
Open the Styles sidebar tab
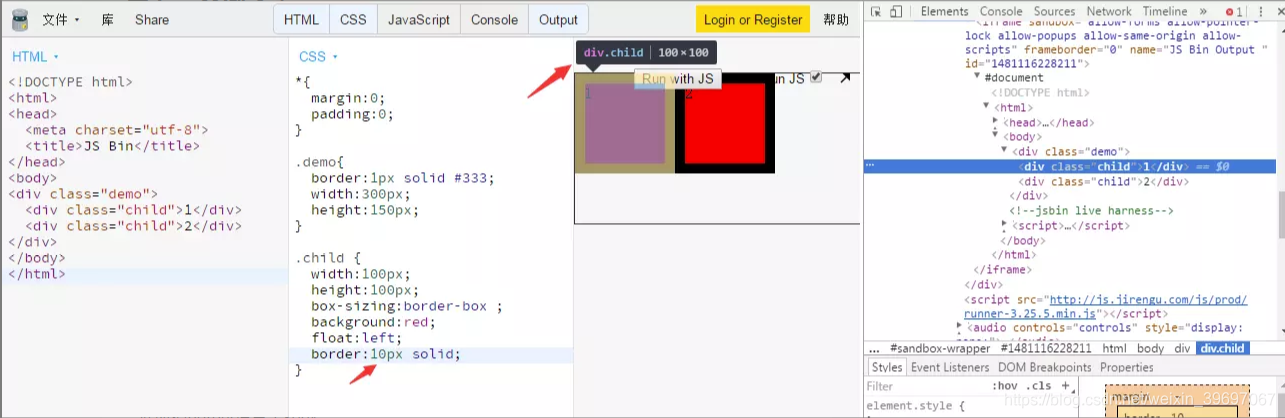pyautogui.click(x=887, y=367)
